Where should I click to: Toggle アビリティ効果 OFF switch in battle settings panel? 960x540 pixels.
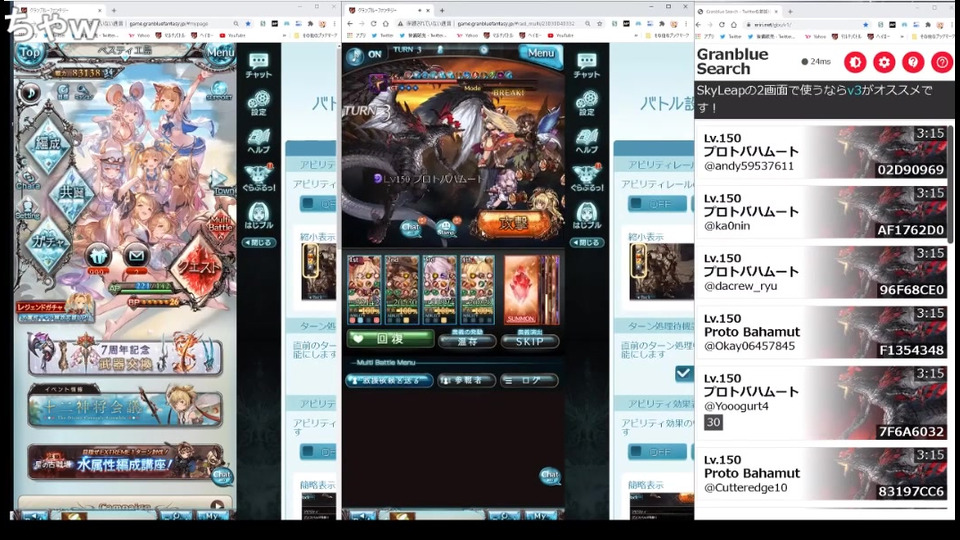coord(657,452)
